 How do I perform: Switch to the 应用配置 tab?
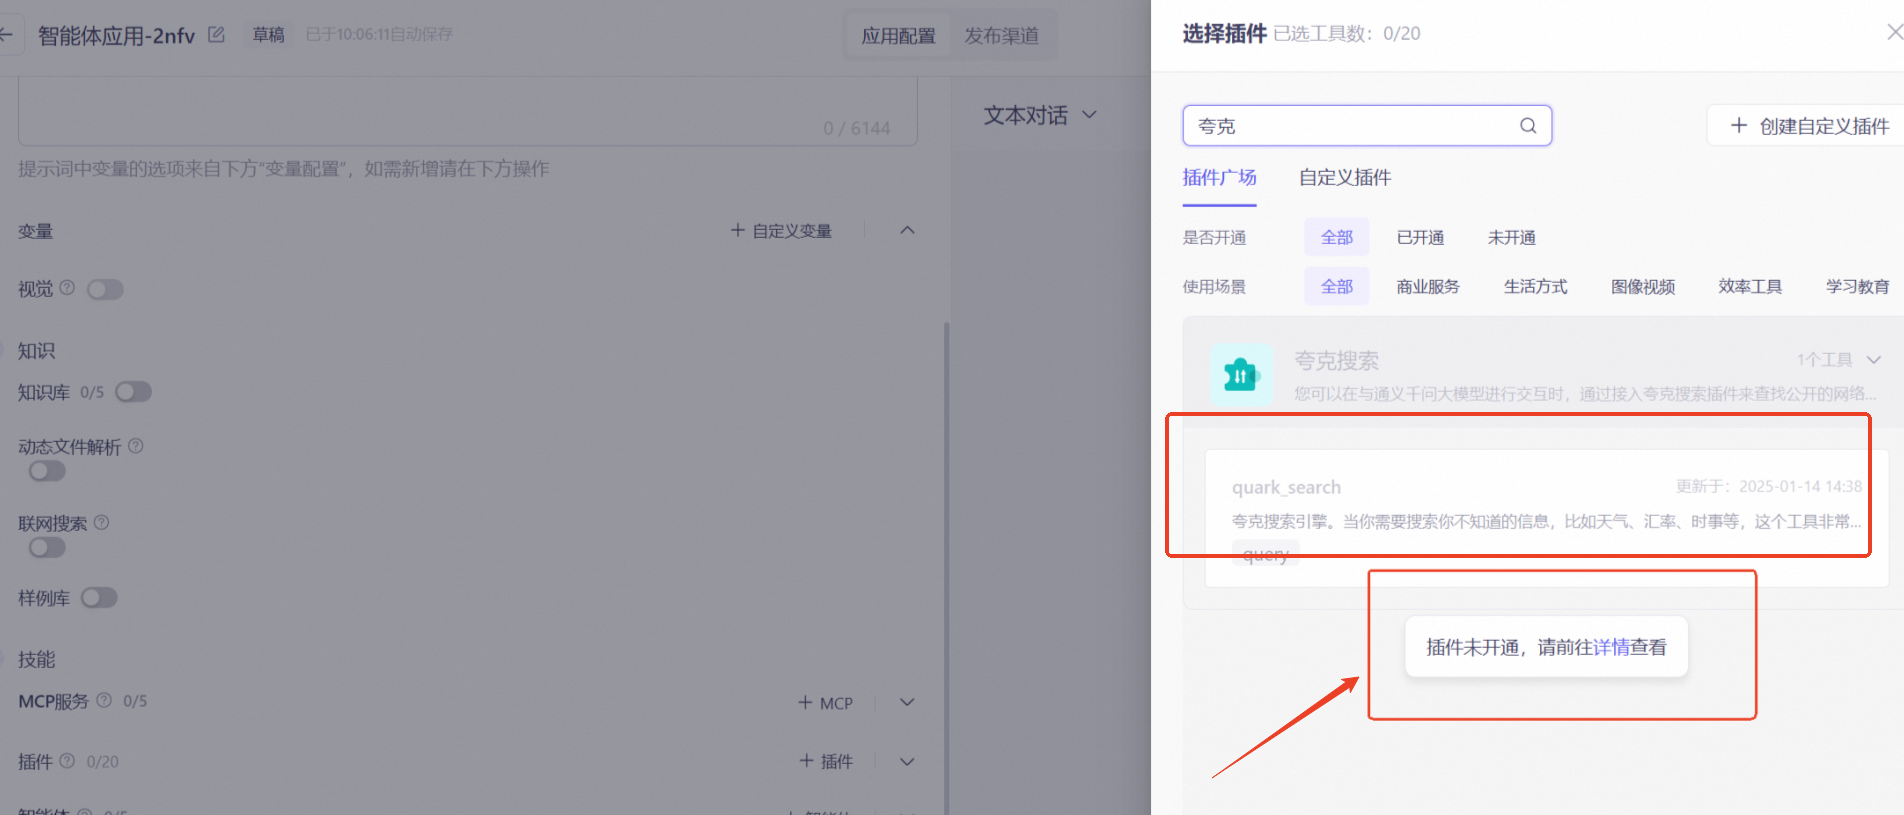pyautogui.click(x=898, y=35)
